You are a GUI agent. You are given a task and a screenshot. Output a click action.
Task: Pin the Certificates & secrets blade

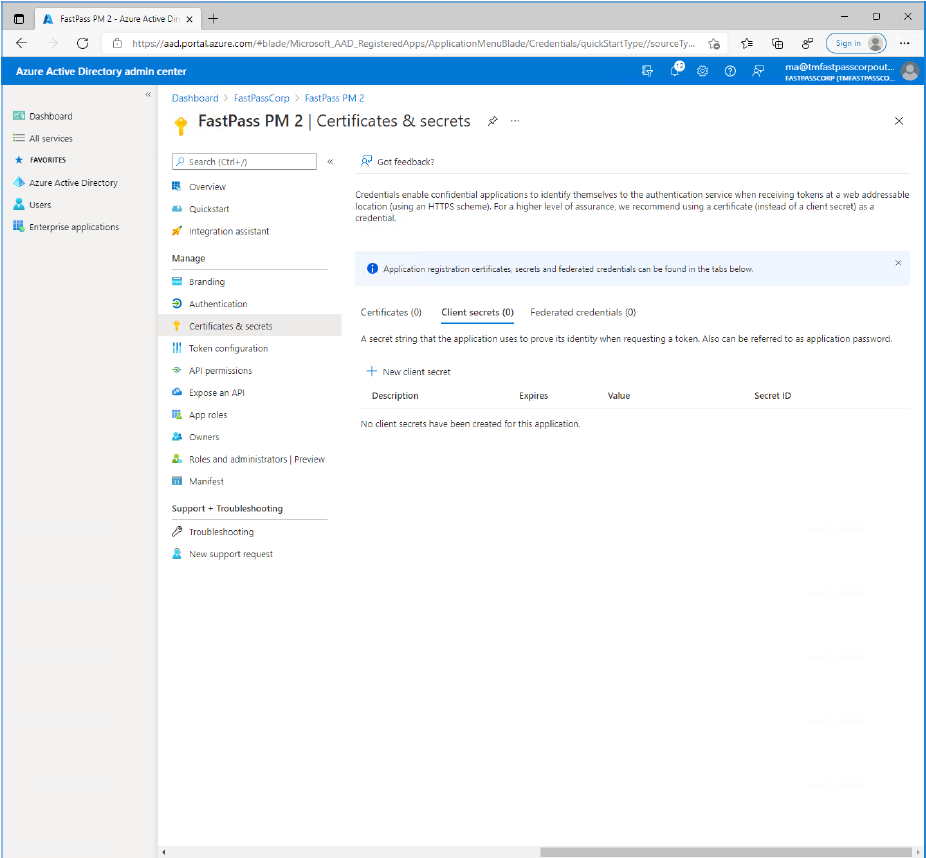(x=492, y=121)
